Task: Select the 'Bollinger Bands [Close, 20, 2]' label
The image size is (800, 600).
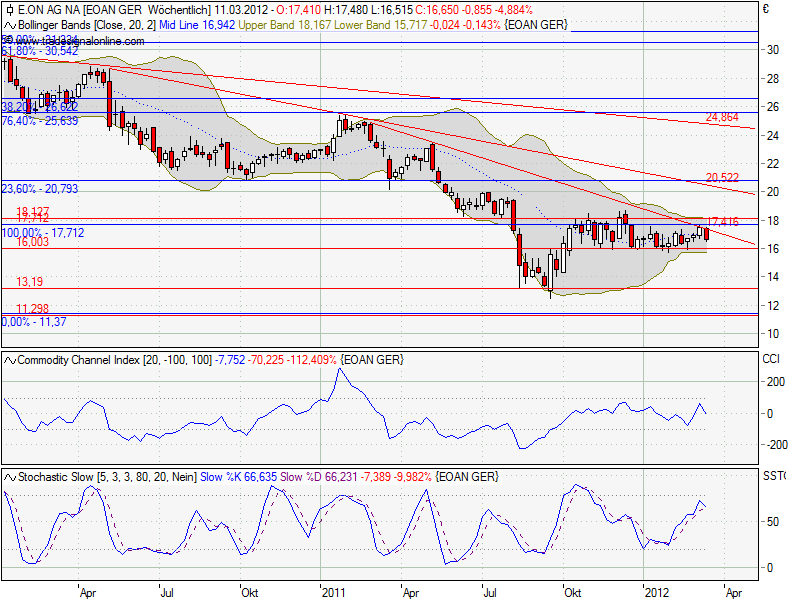Action: point(88,25)
